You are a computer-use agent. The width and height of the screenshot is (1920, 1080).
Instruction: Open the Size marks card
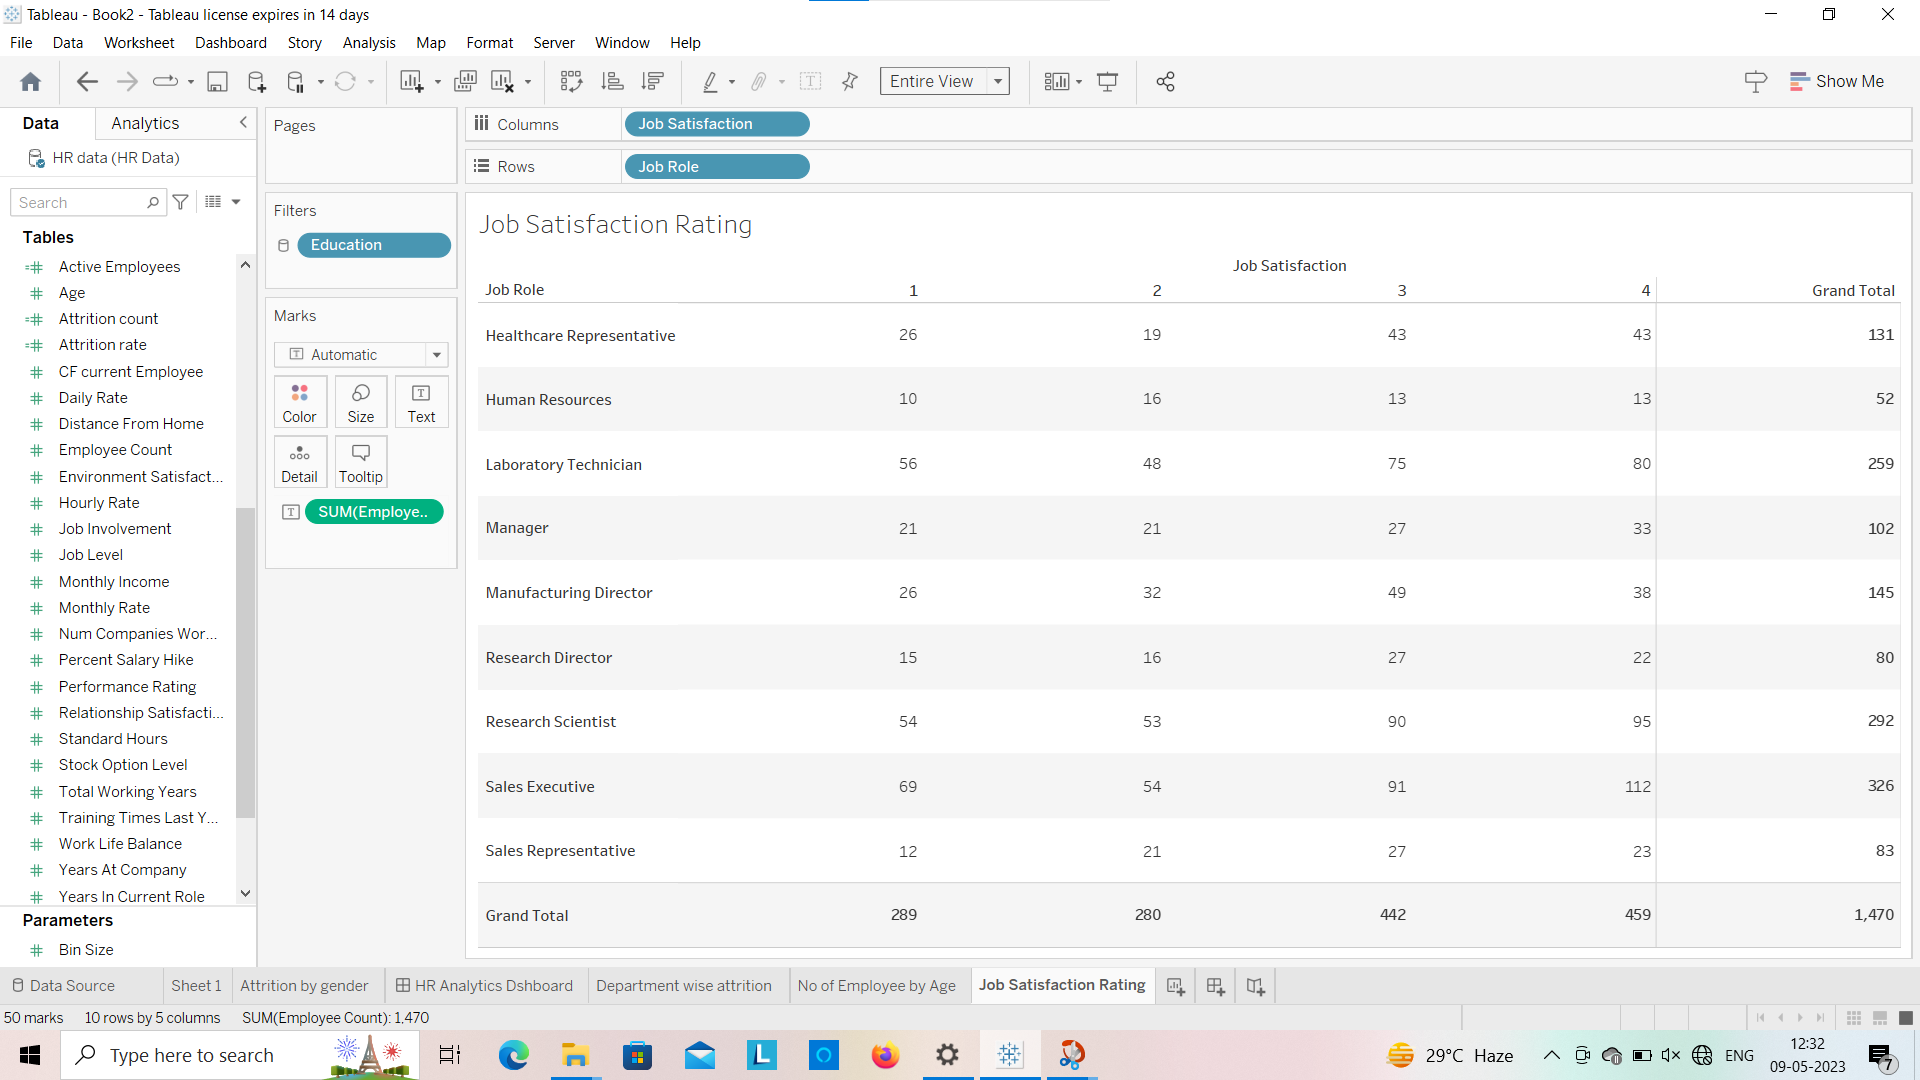coord(361,403)
